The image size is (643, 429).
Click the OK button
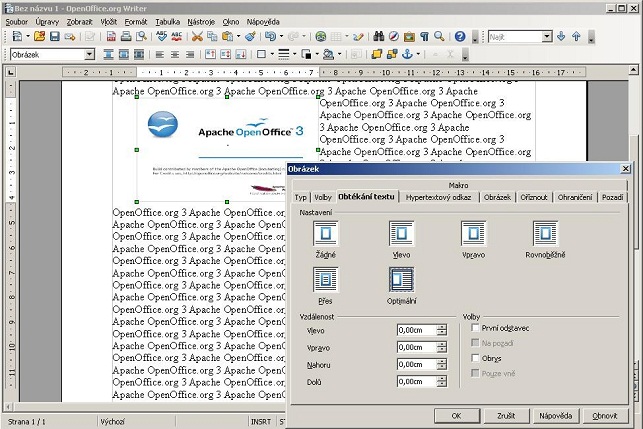click(455, 414)
